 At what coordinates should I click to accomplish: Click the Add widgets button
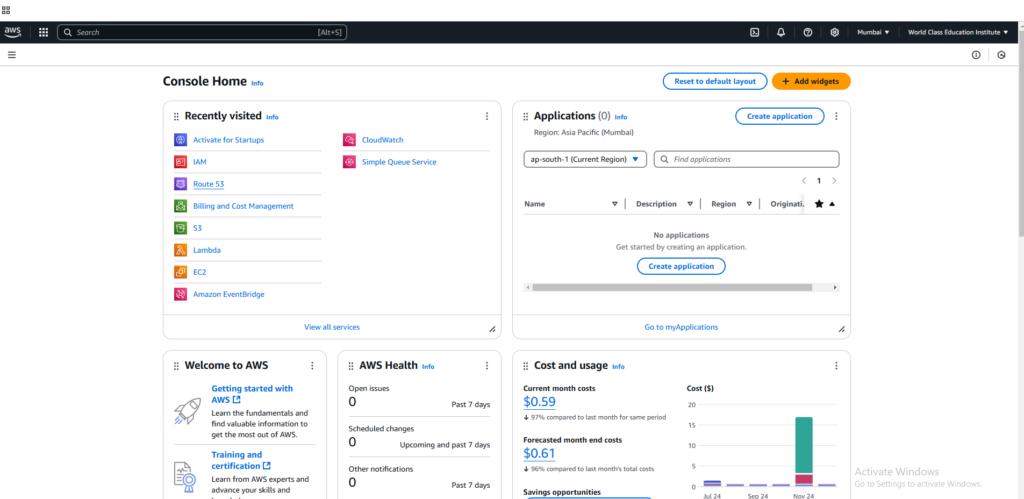[x=811, y=82]
